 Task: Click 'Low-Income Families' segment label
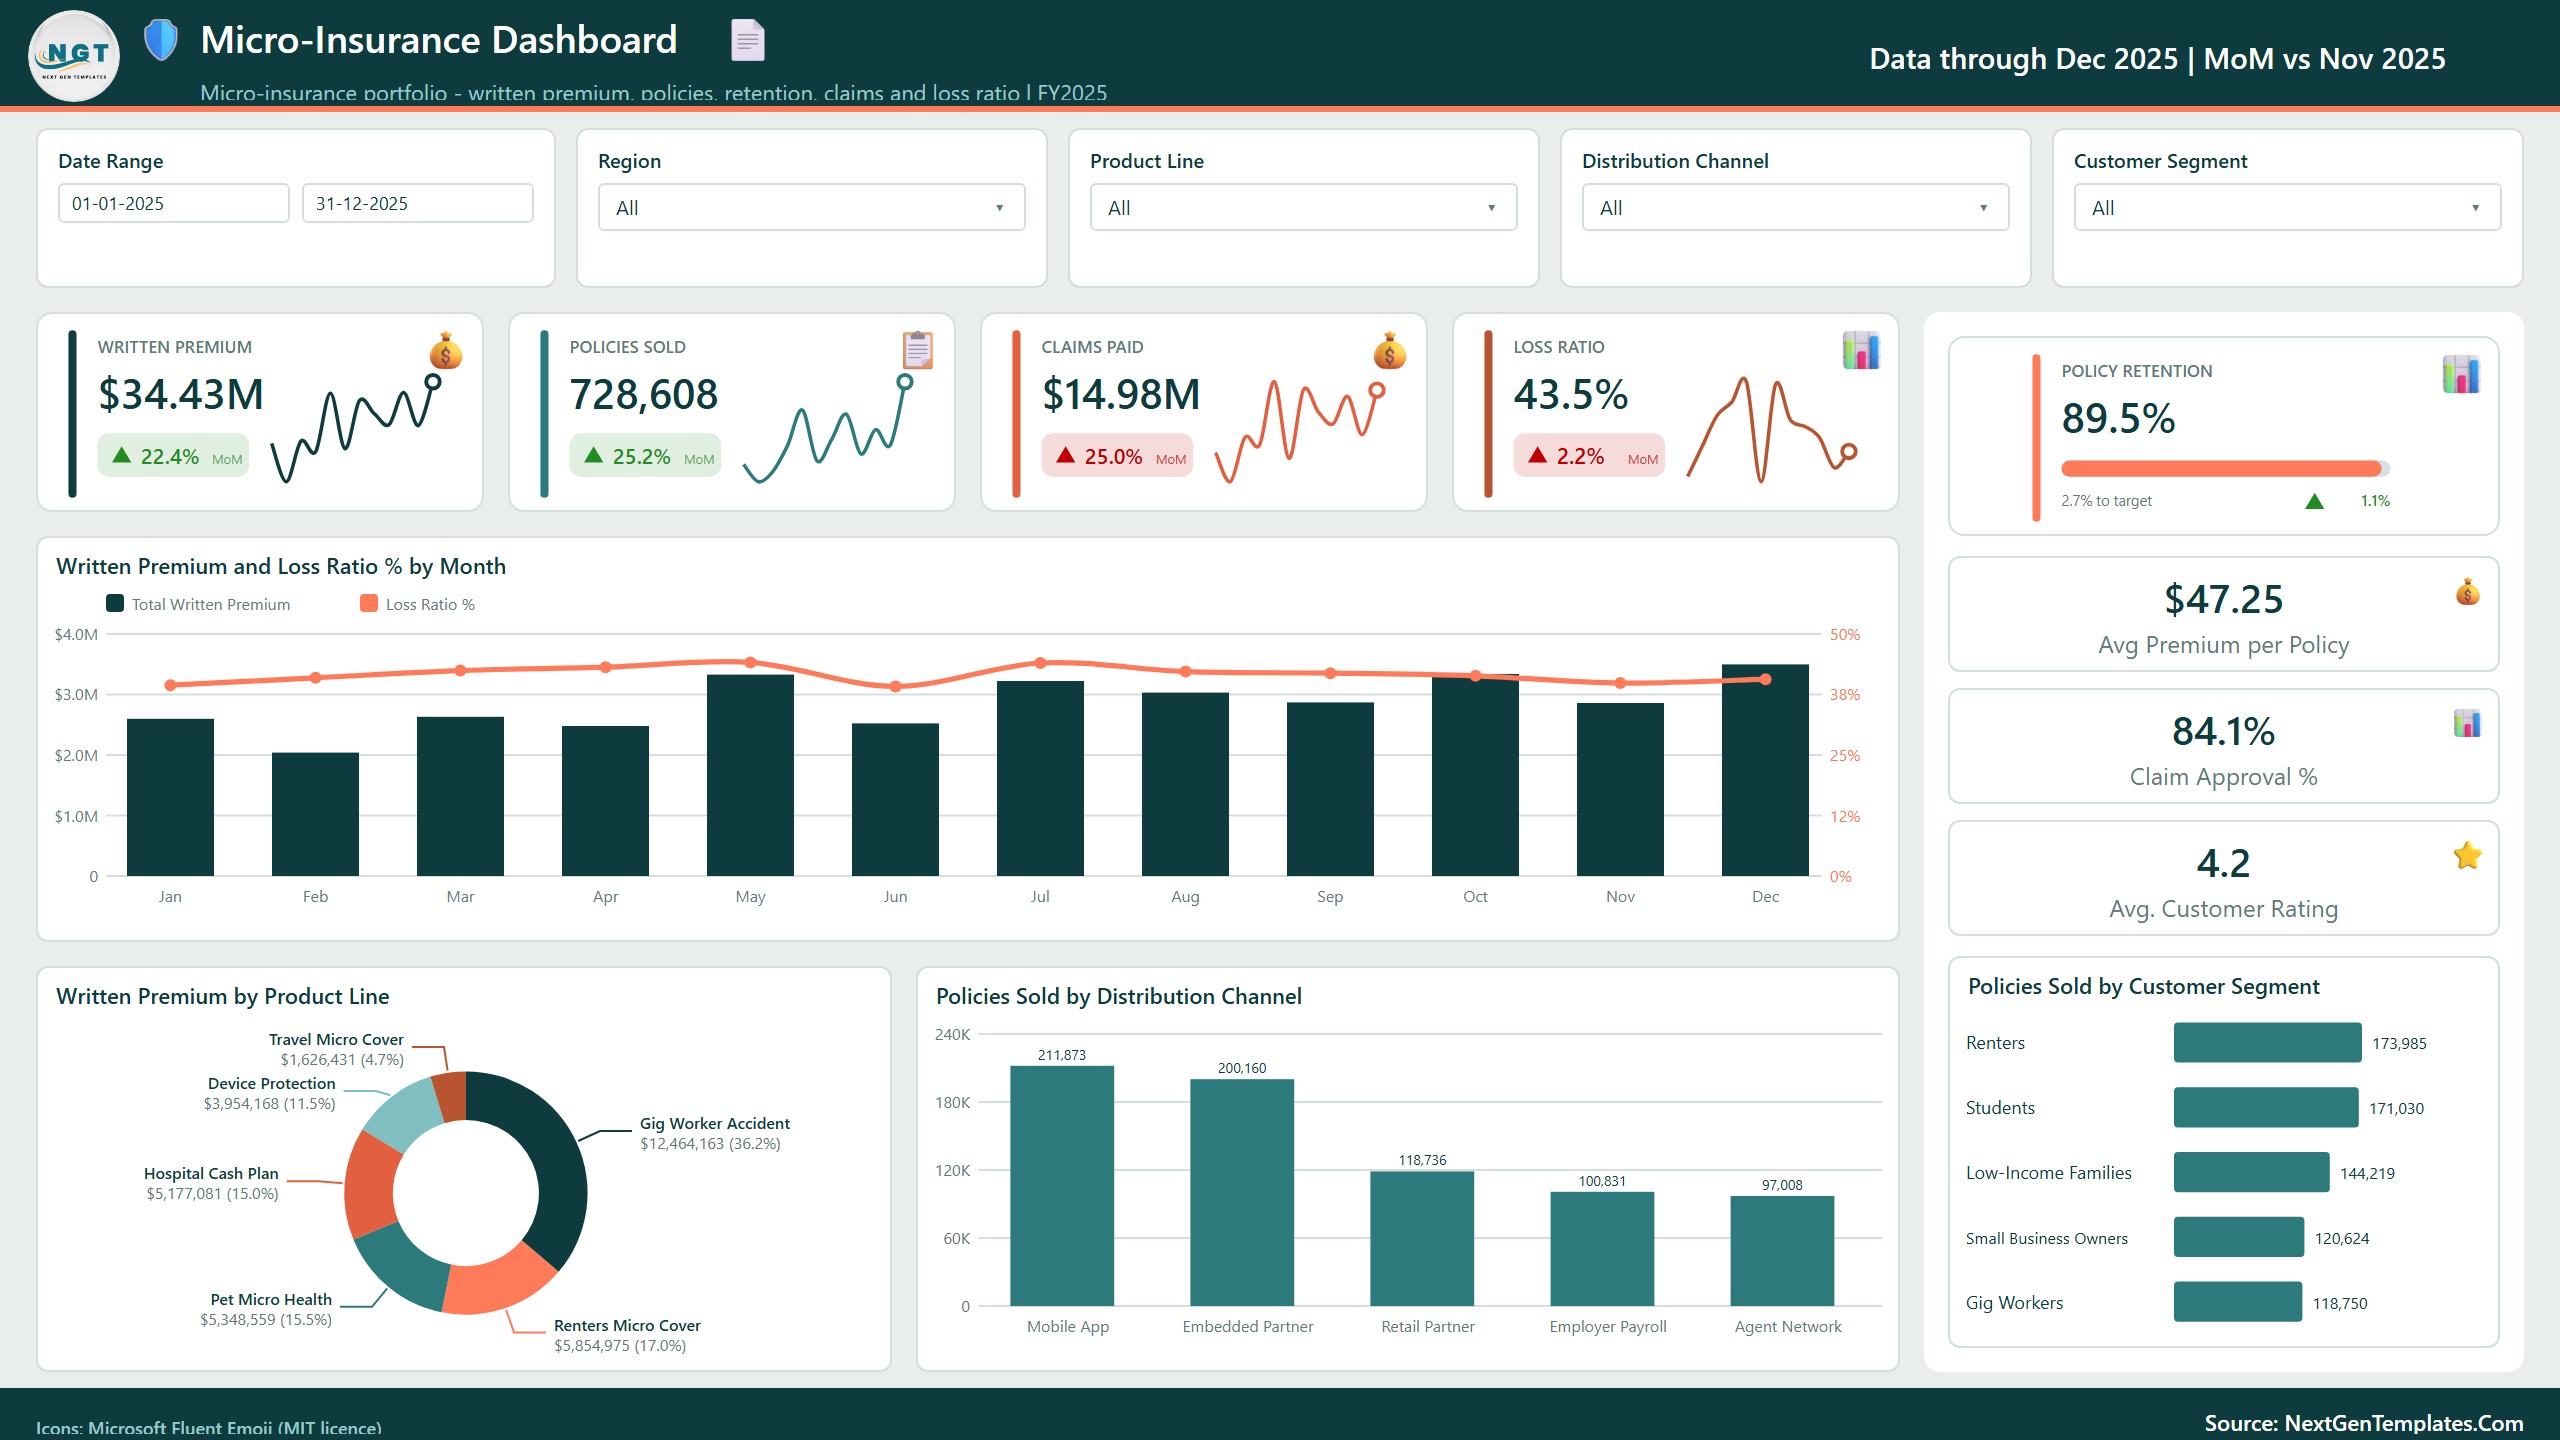tap(2048, 1172)
